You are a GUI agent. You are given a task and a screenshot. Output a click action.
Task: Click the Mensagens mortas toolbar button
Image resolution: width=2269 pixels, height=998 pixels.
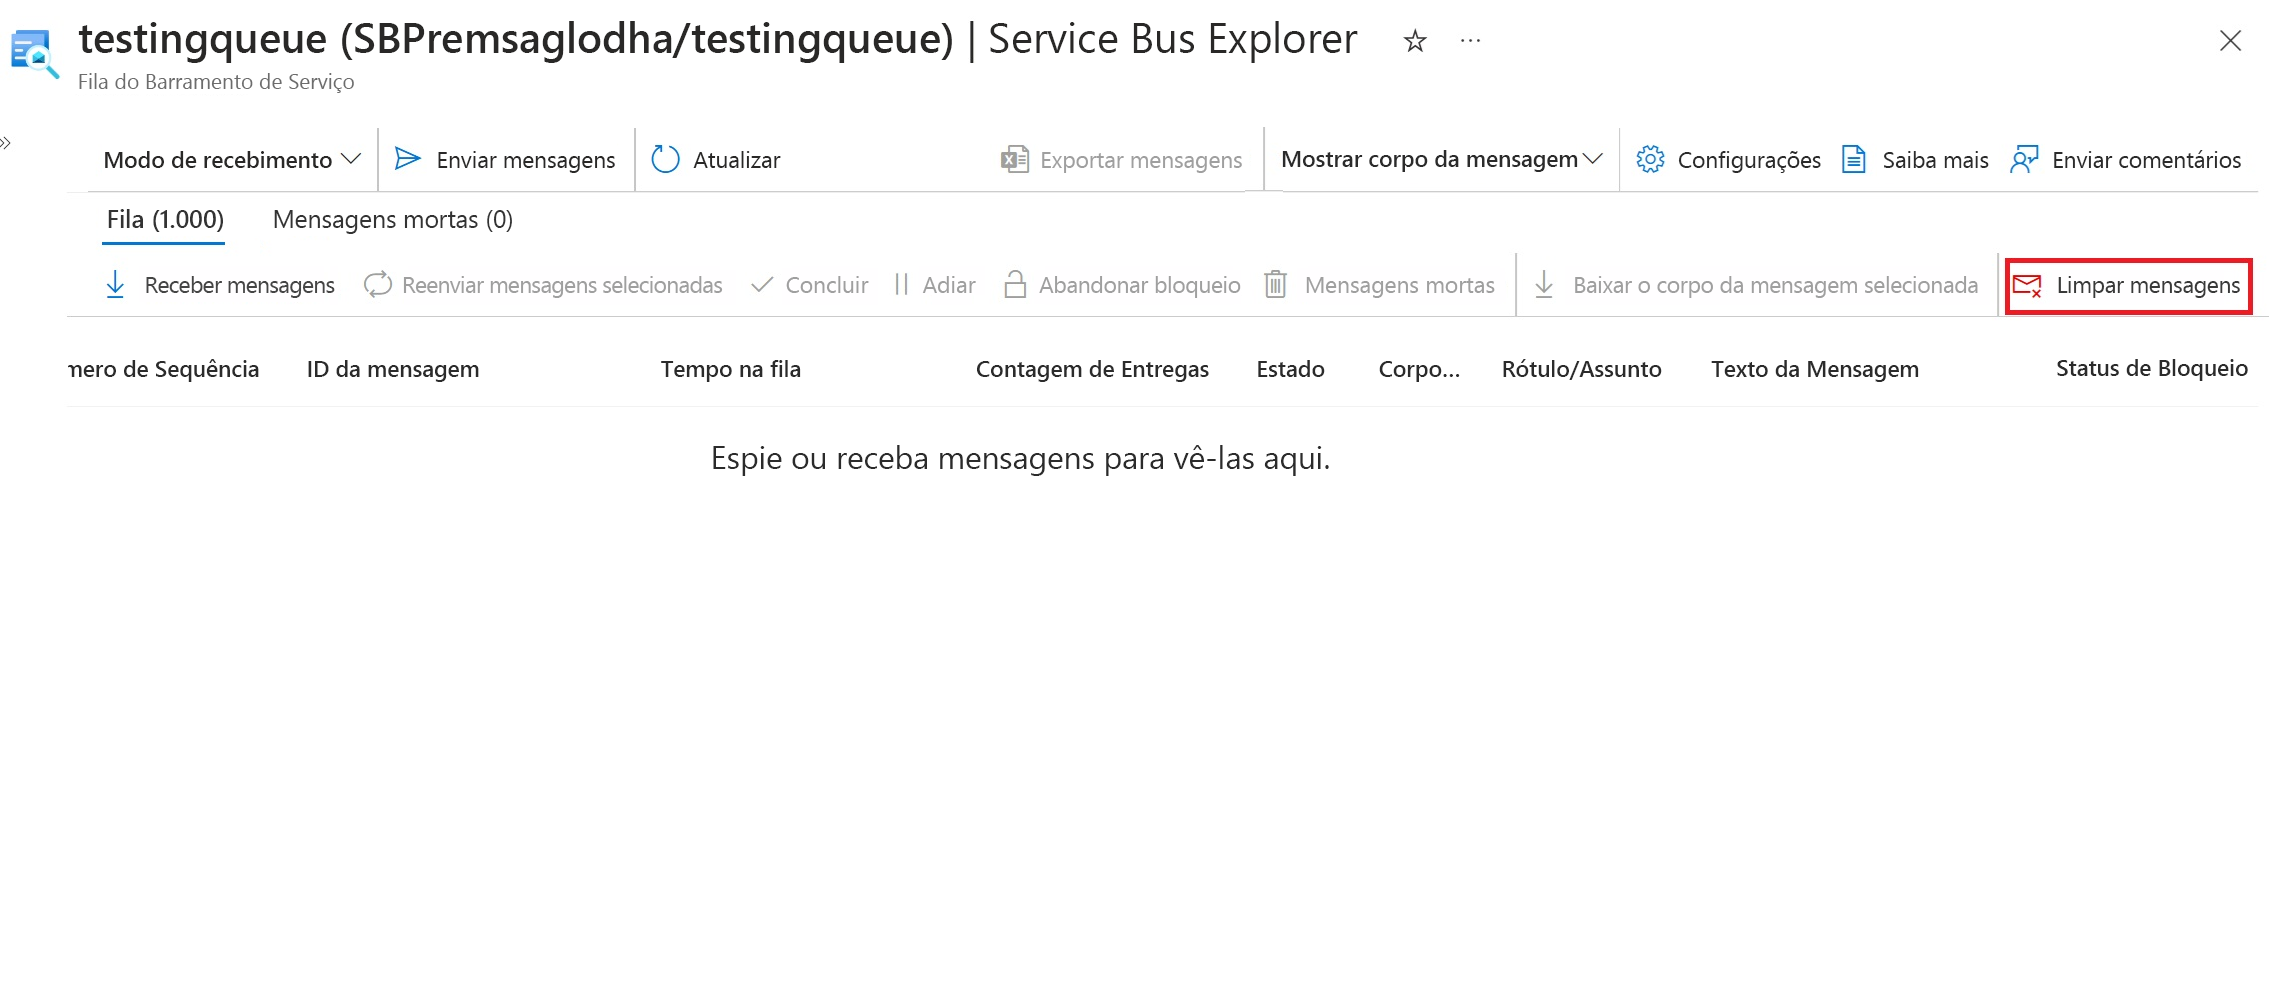point(1379,286)
